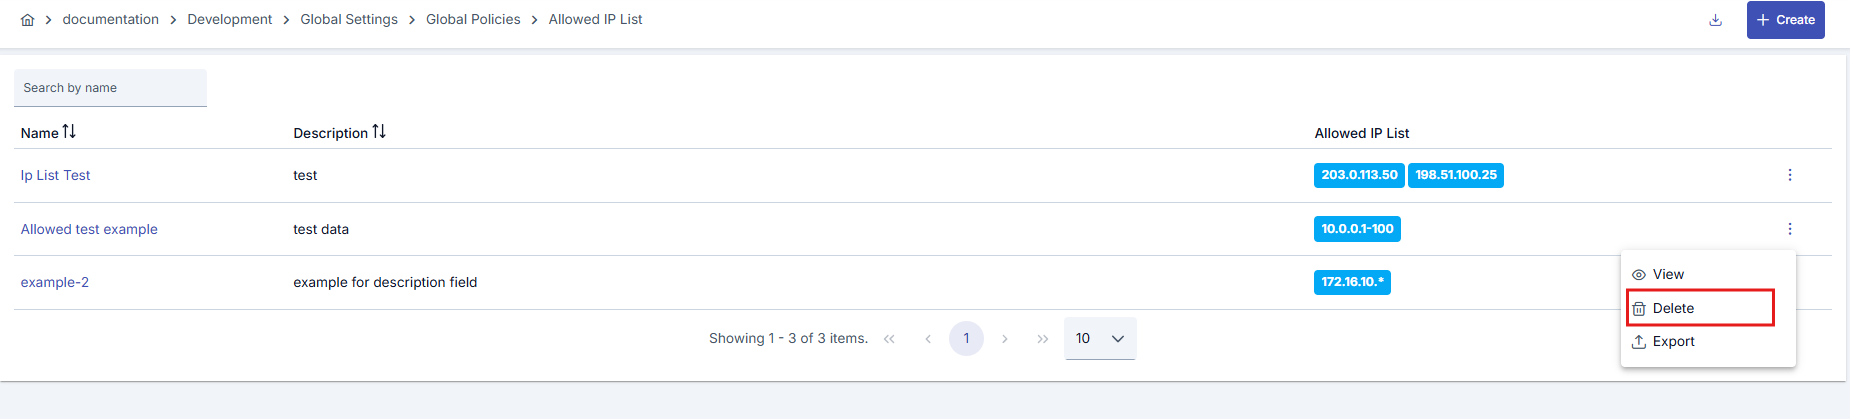Click the download icon beside Create
The height and width of the screenshot is (419, 1850).
(x=1715, y=20)
